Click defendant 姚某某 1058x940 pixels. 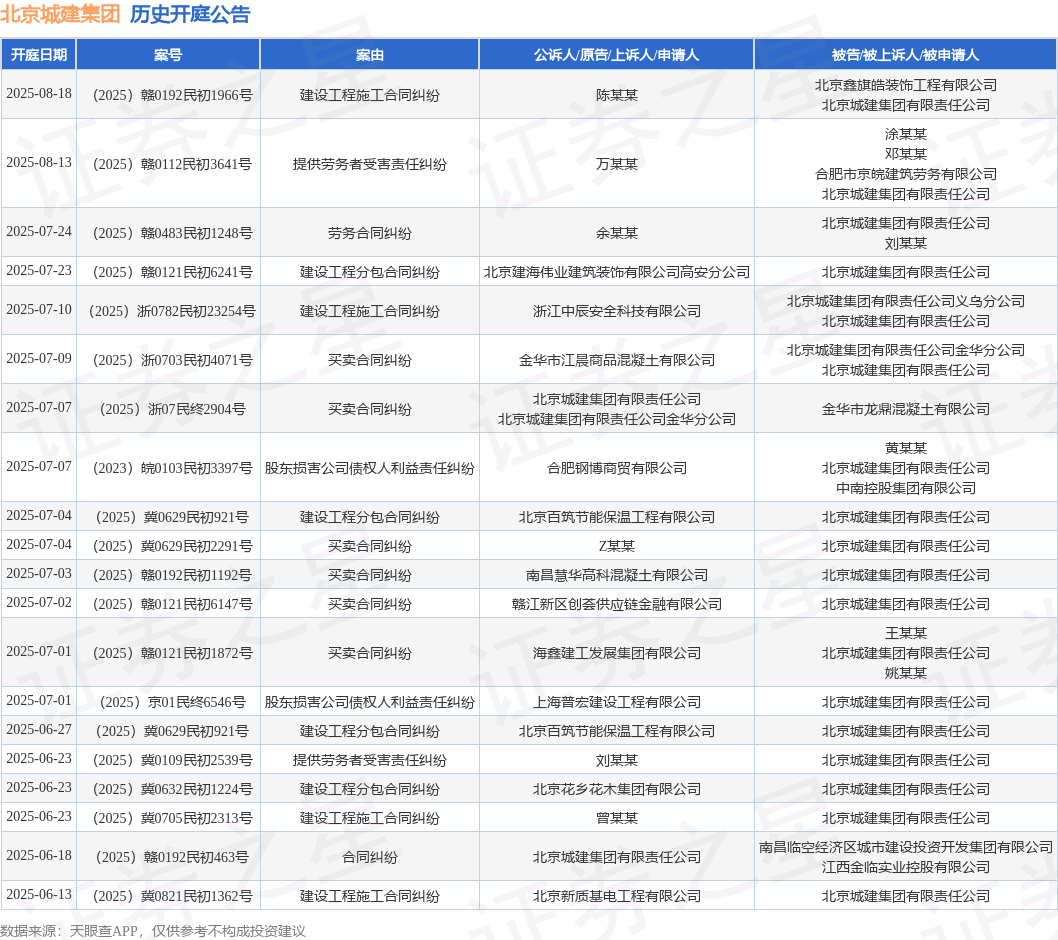click(x=906, y=673)
